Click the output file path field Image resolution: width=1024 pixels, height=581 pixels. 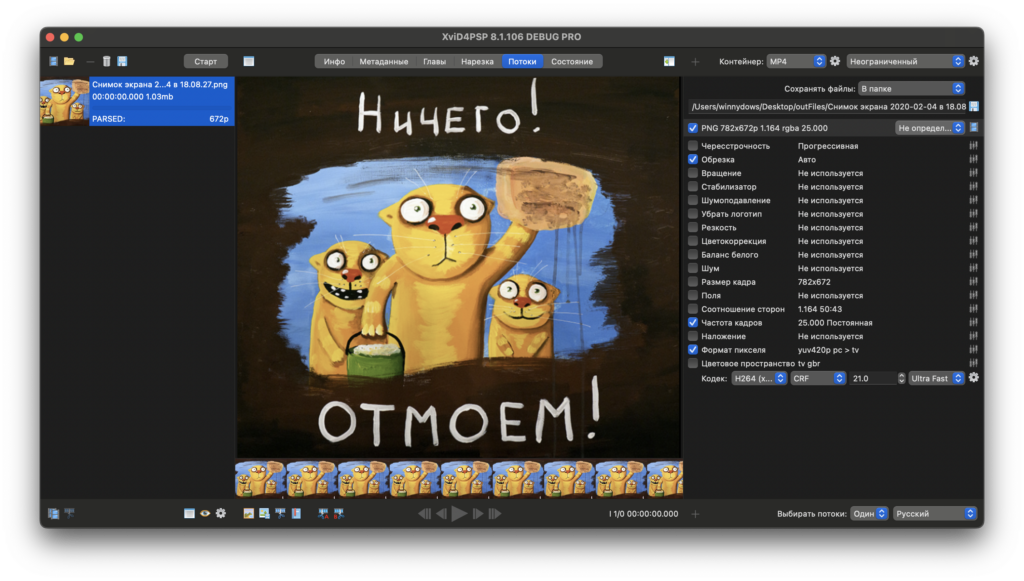click(x=827, y=106)
